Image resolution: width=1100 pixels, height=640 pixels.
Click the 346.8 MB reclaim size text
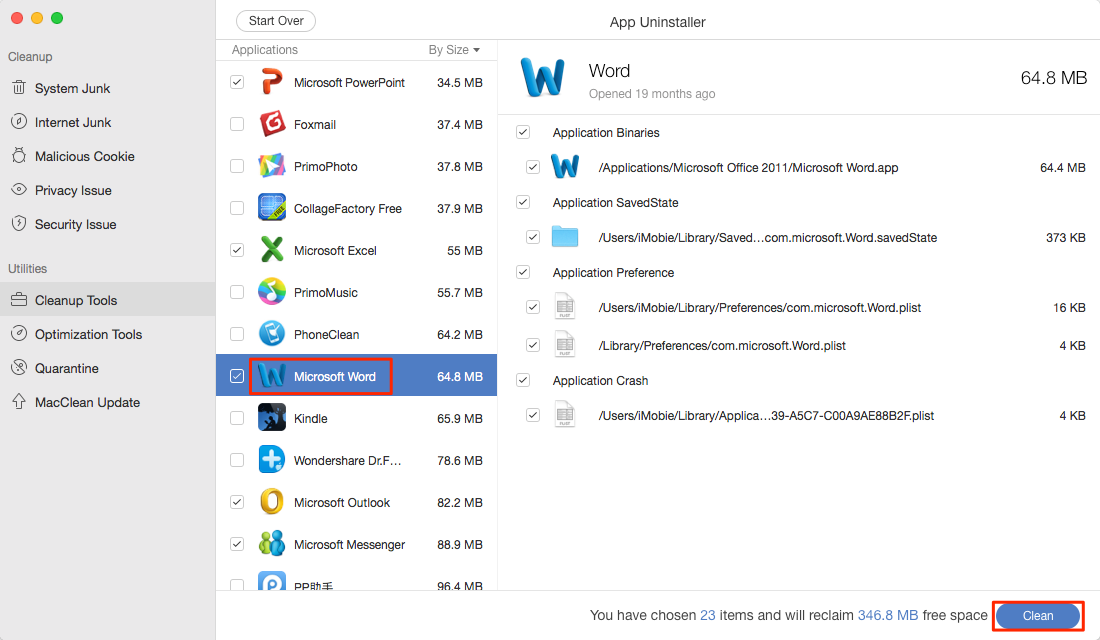(x=887, y=615)
